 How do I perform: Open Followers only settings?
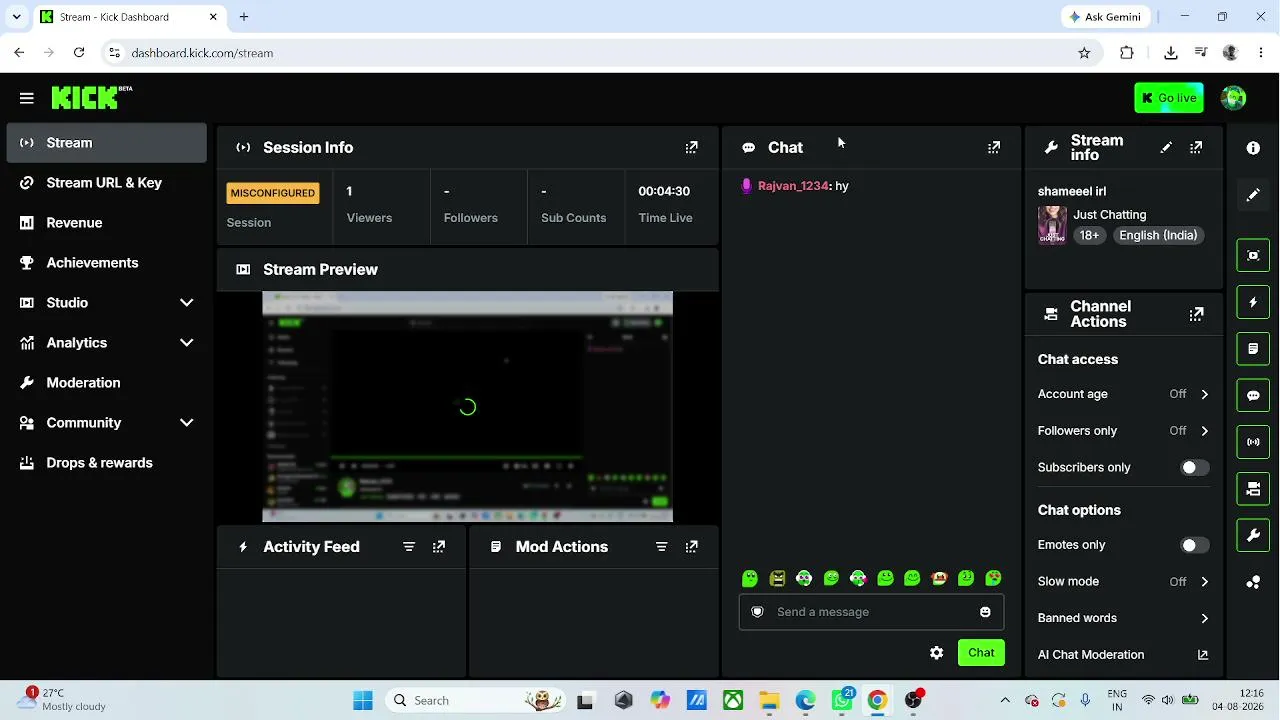click(x=1123, y=431)
